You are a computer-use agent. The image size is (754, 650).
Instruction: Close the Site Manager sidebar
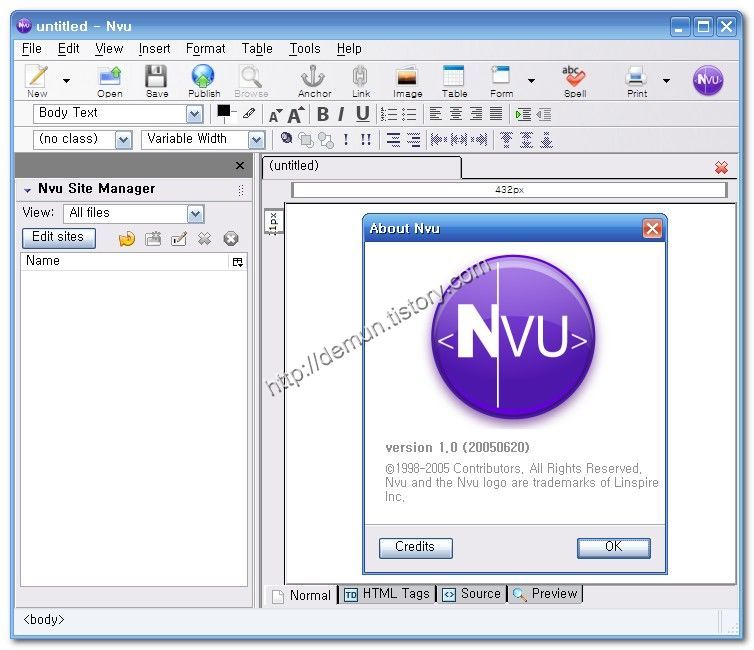(240, 166)
